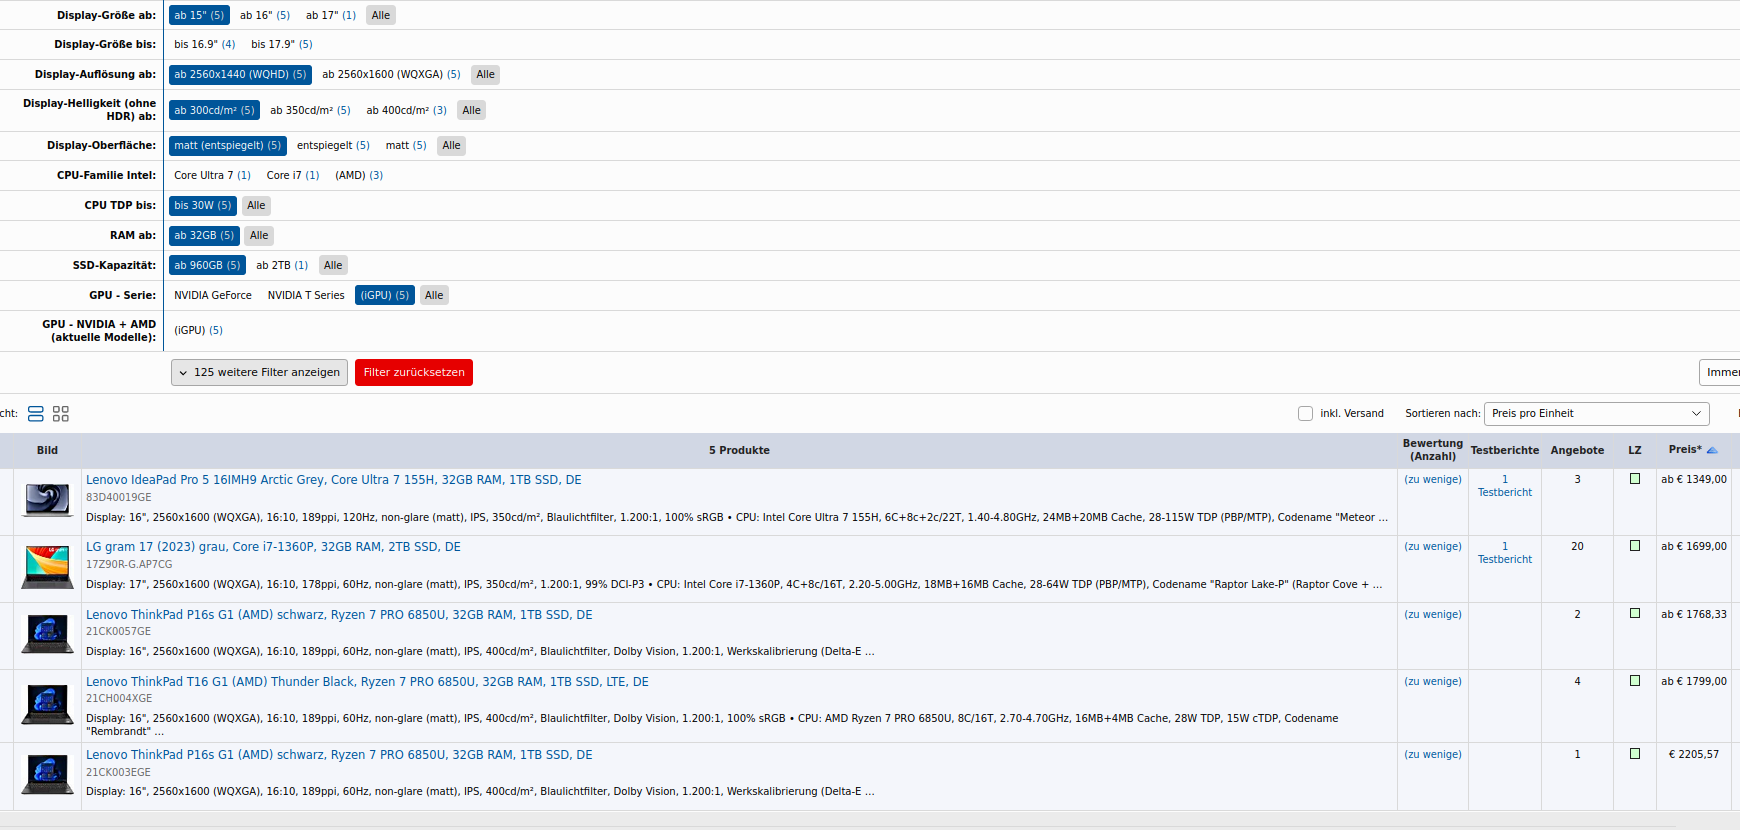
Task: Click Alle for CPU TDP
Action: 257,205
